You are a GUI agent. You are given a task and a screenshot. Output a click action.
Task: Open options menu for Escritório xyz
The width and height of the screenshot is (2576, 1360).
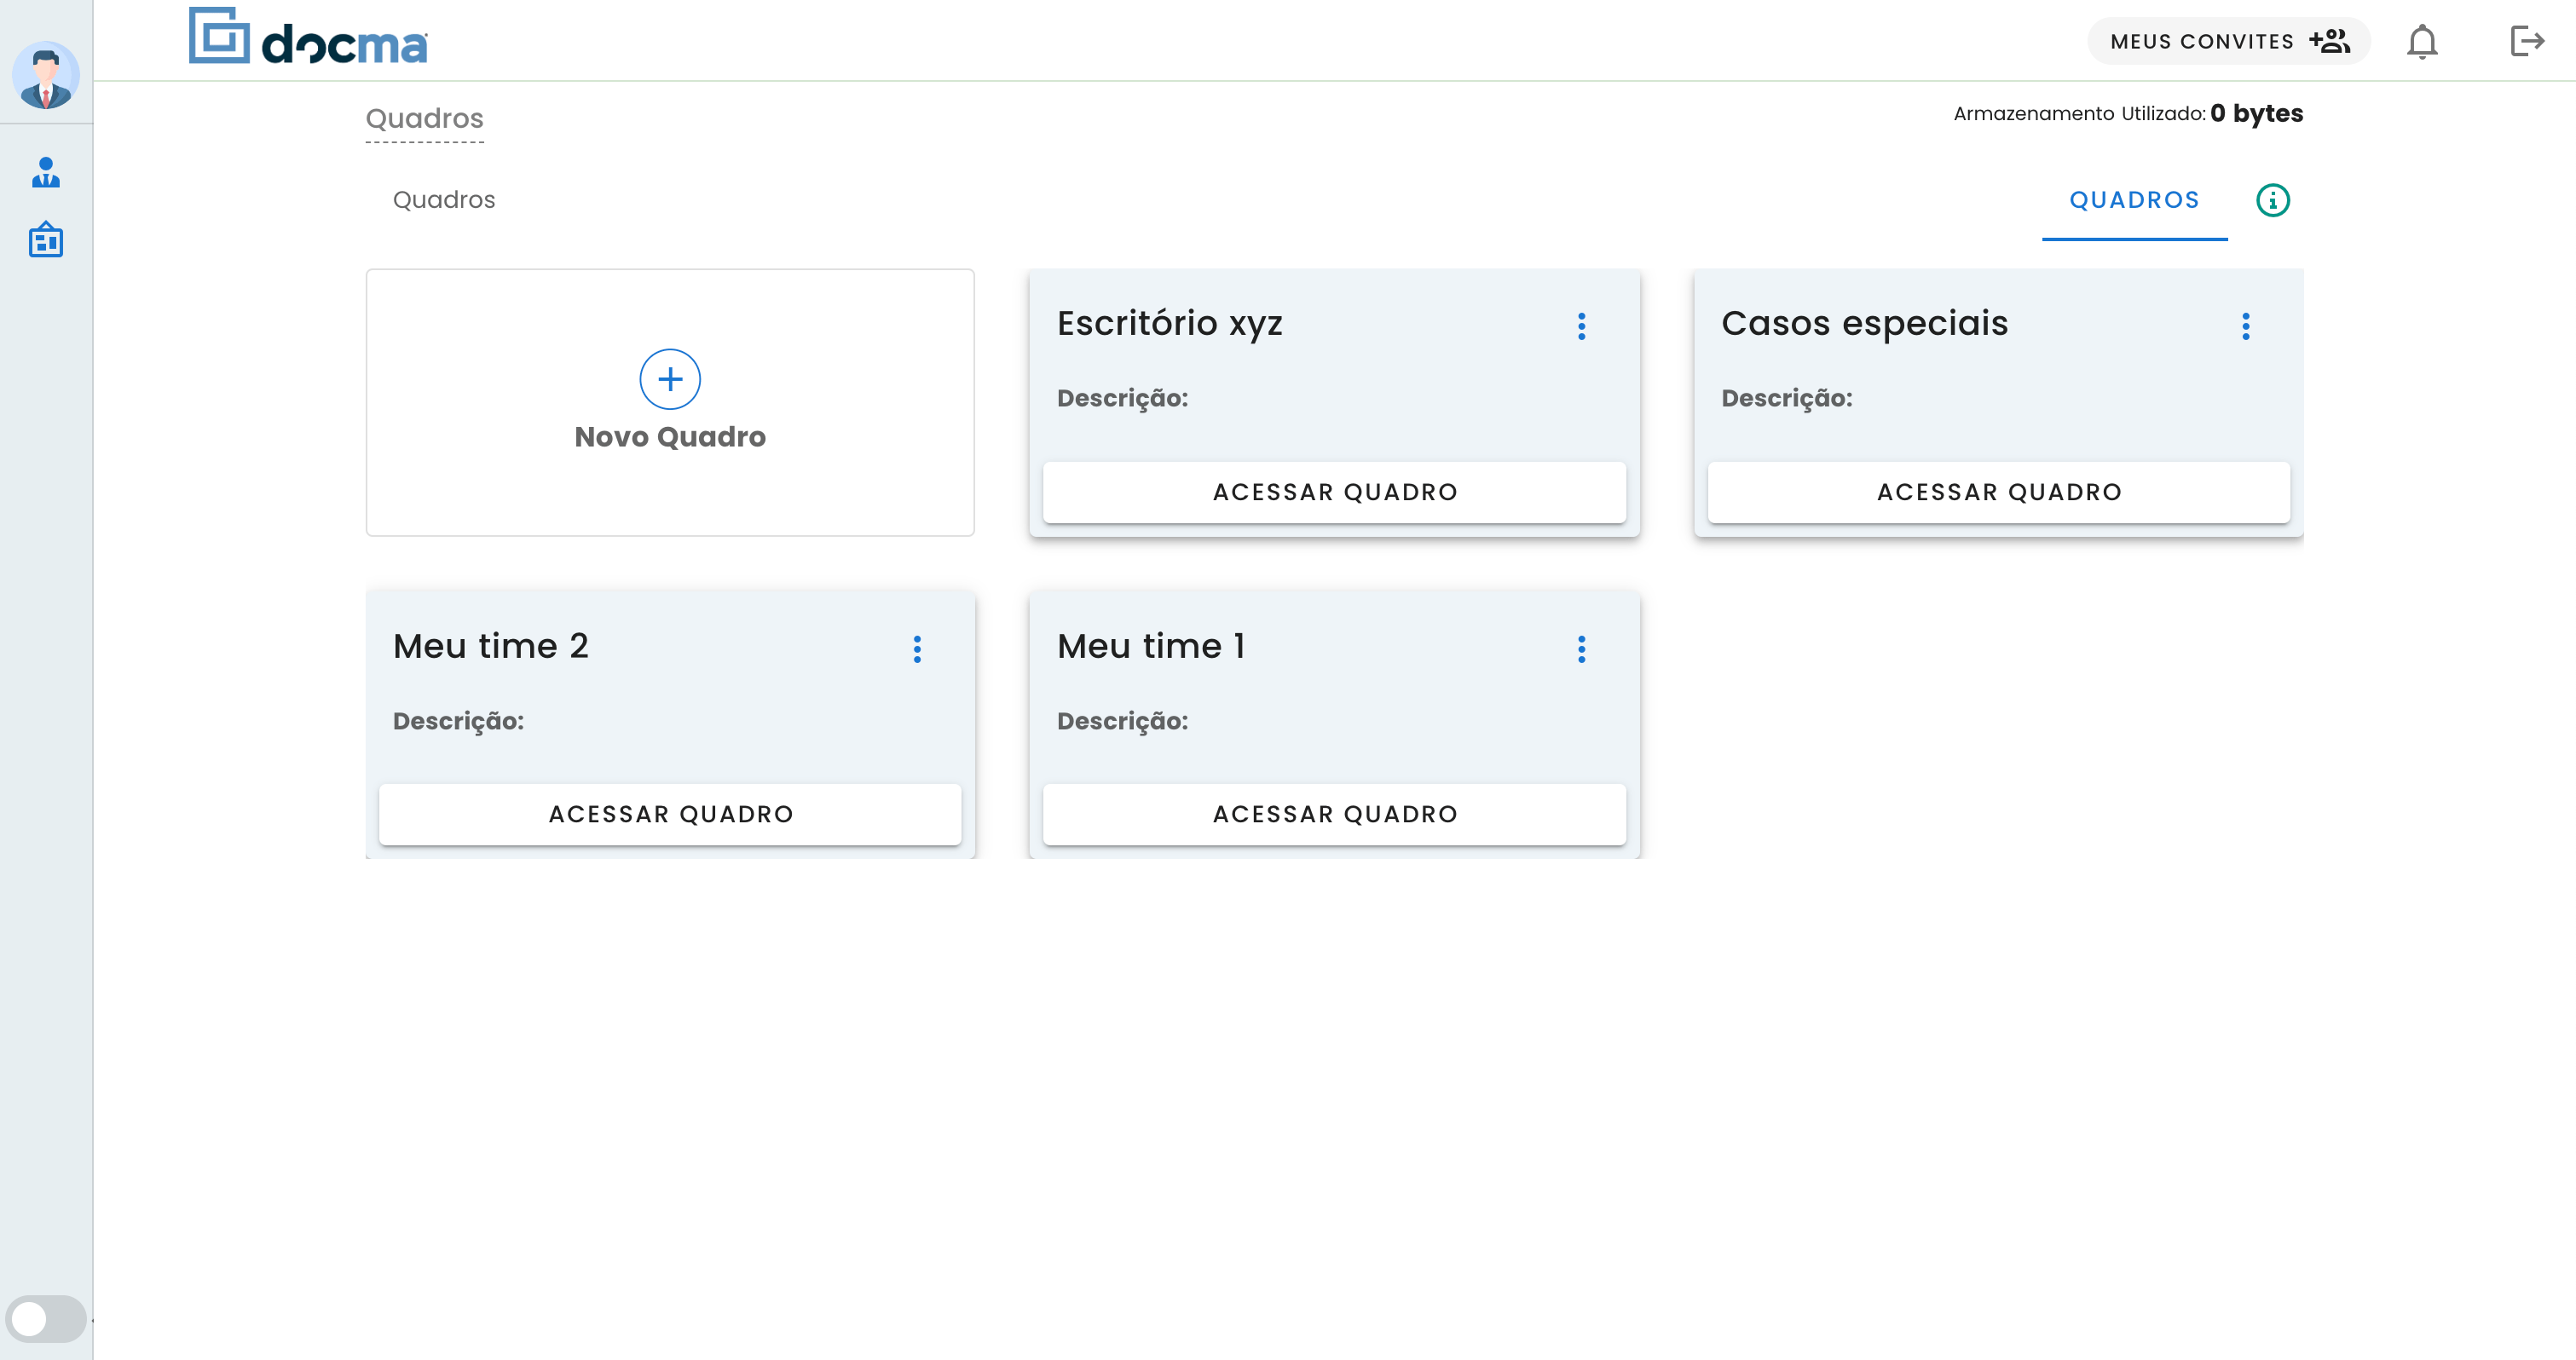[1581, 326]
